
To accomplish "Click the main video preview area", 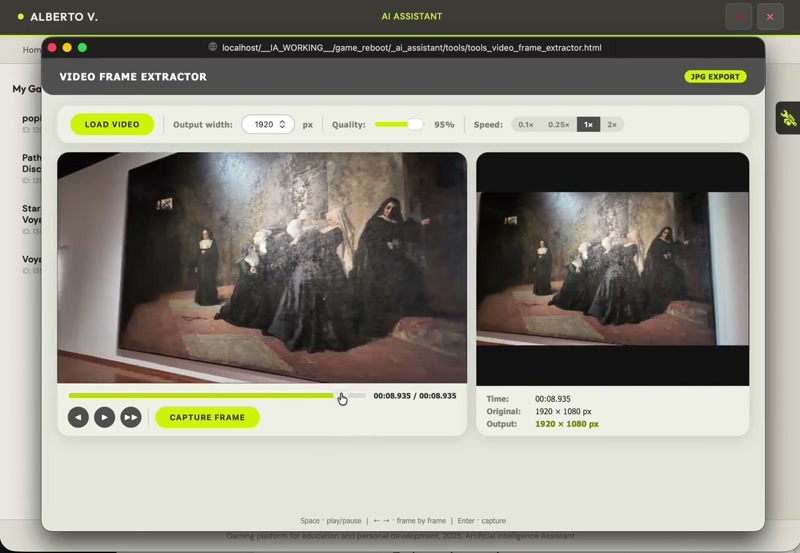I will [x=262, y=268].
